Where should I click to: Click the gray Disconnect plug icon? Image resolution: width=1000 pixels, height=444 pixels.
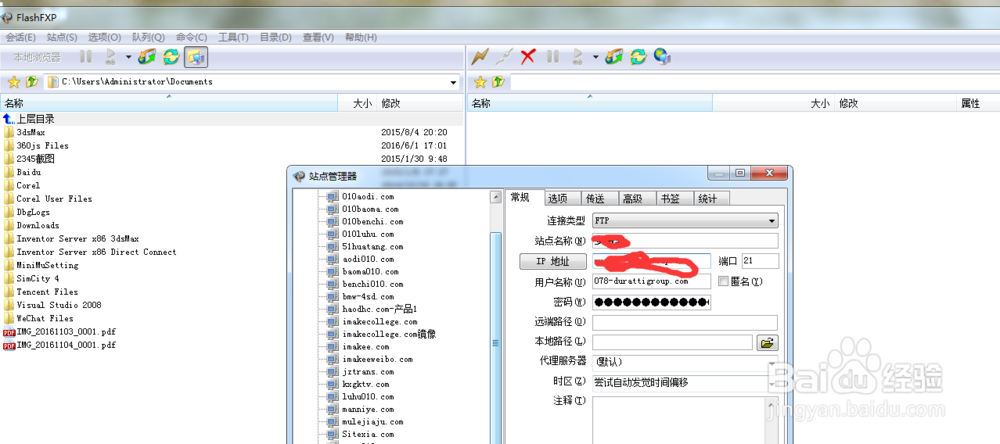503,57
